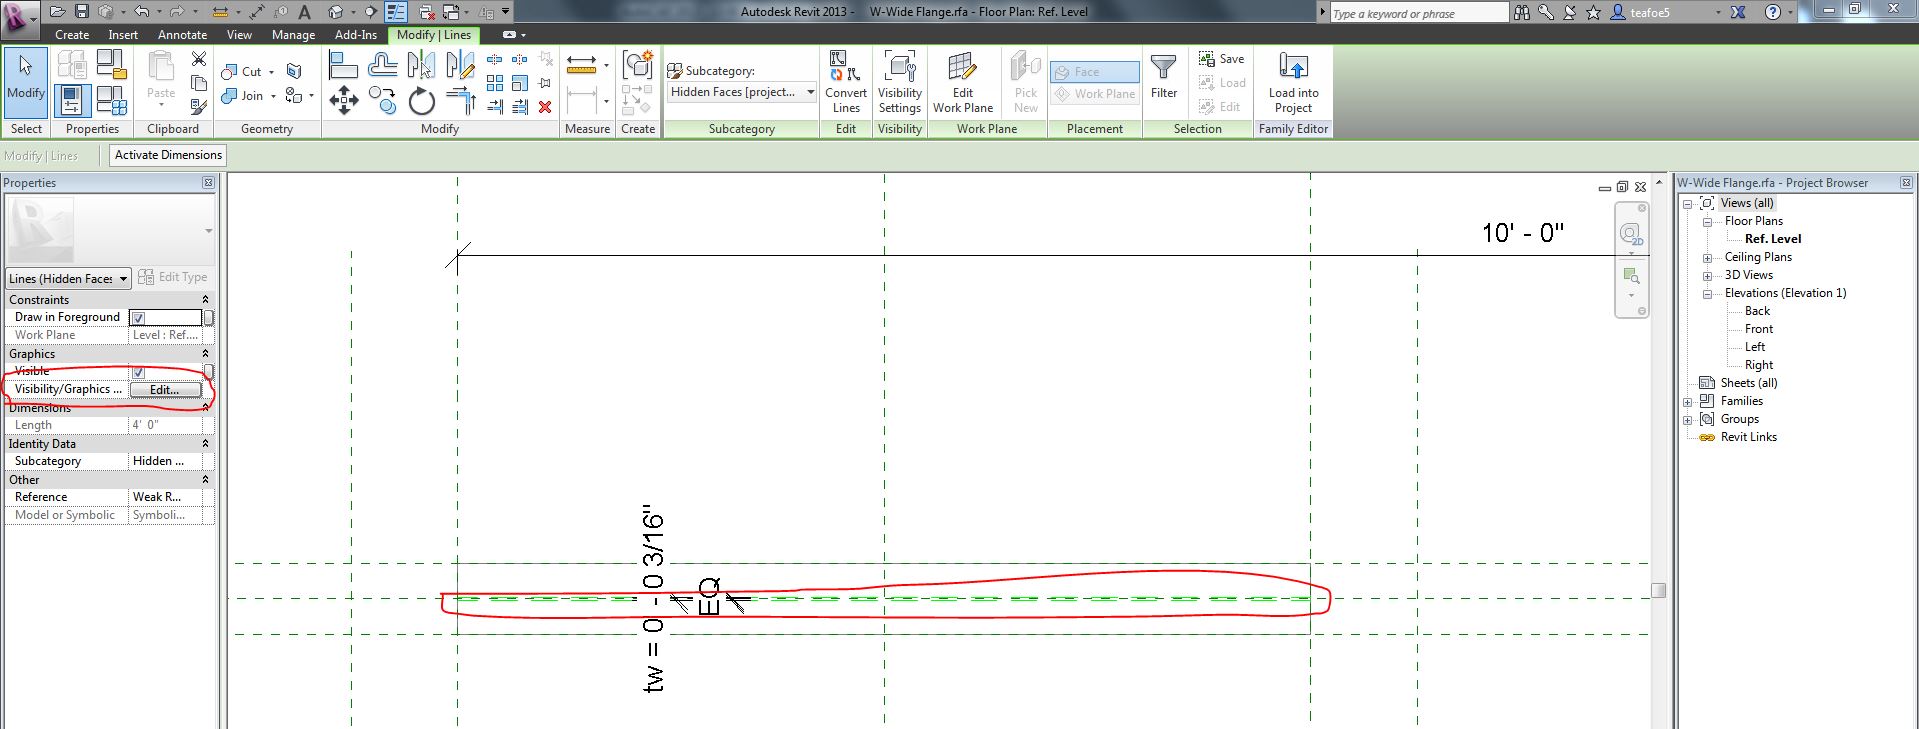Viewport: 1919px width, 729px height.
Task: Select Ref. Level floor plan in browser
Action: [1773, 239]
